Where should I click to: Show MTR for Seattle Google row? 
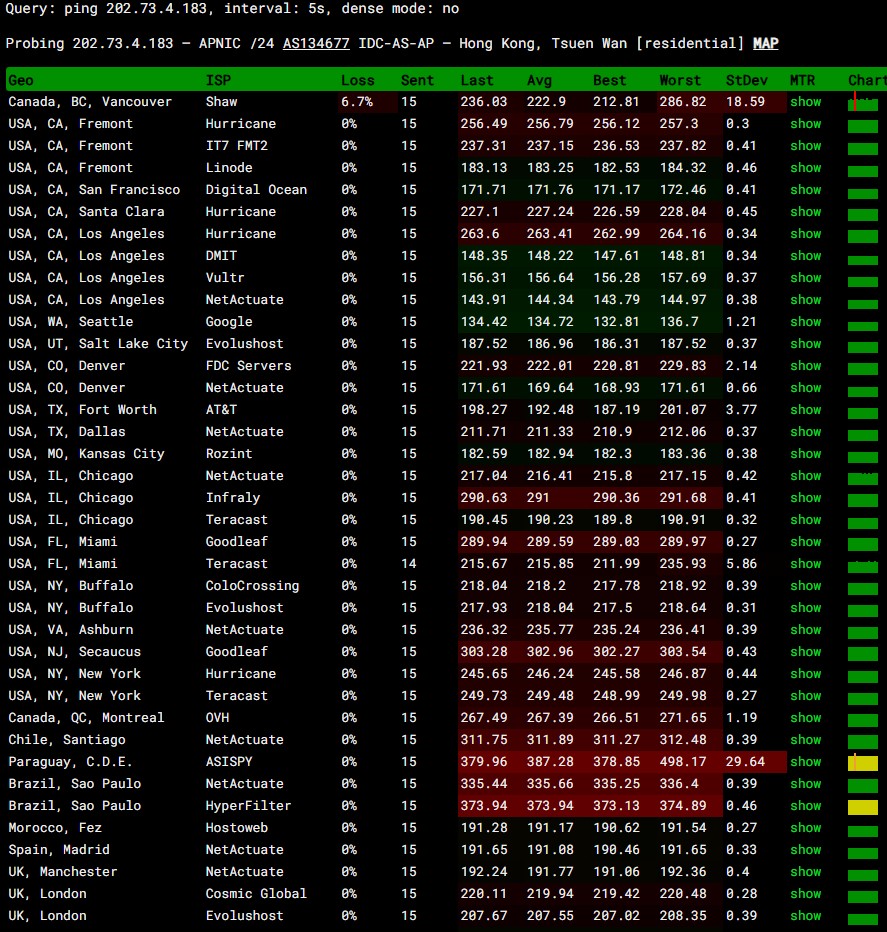806,322
